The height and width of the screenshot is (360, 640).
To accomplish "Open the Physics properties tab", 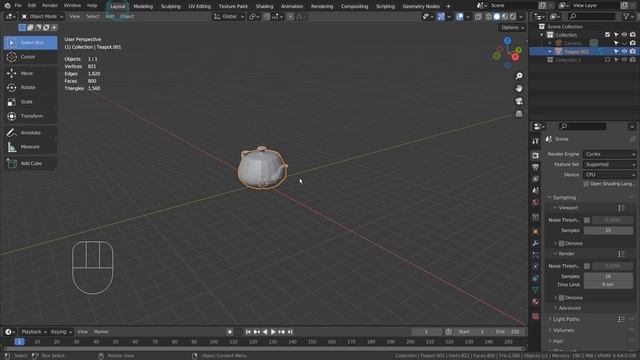I will (x=536, y=267).
